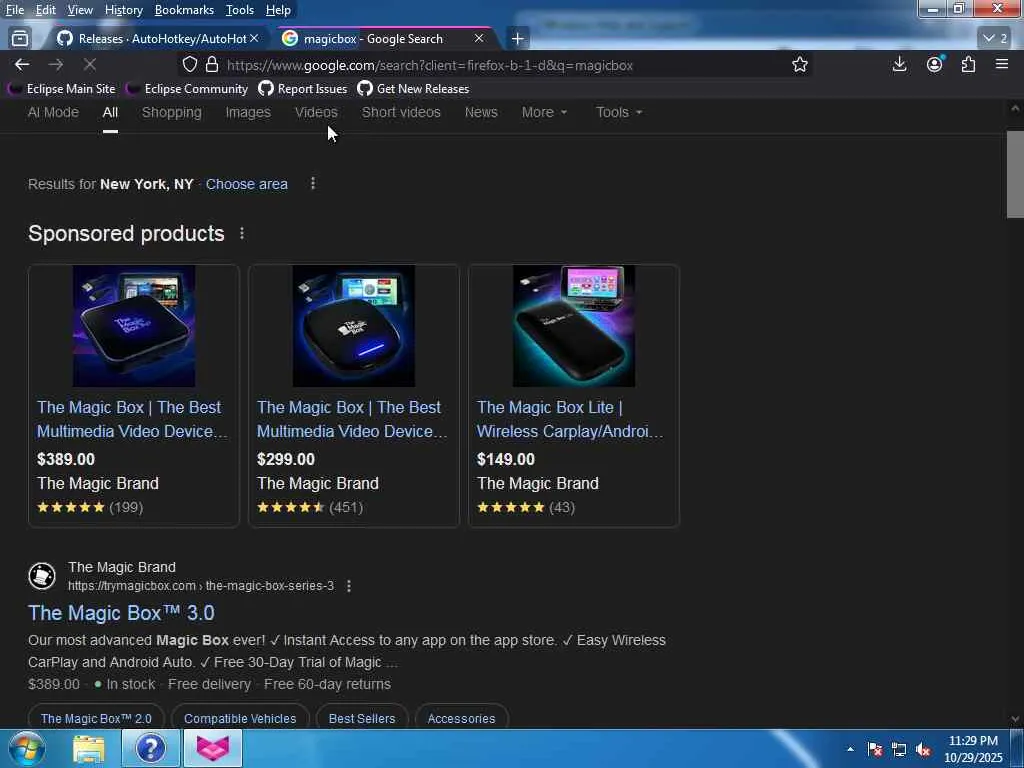
Task: Close the Releases AutoHotkey tab
Action: pyautogui.click(x=254, y=39)
